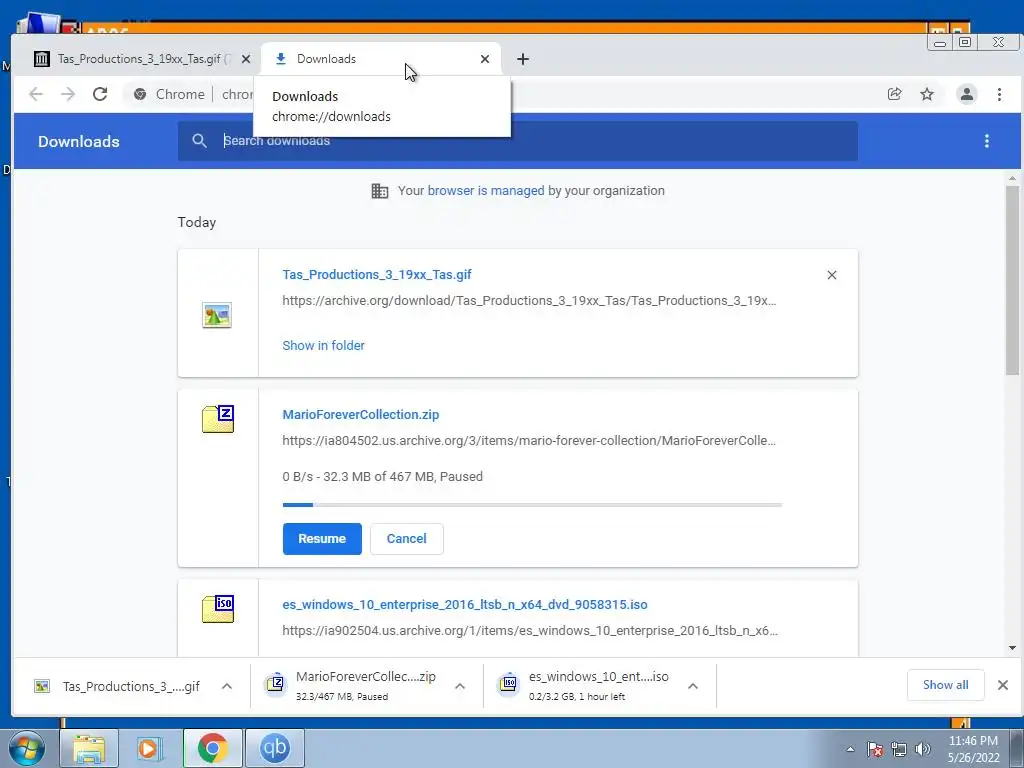Click the Chrome icon in the taskbar
1024x768 pixels.
coord(212,748)
